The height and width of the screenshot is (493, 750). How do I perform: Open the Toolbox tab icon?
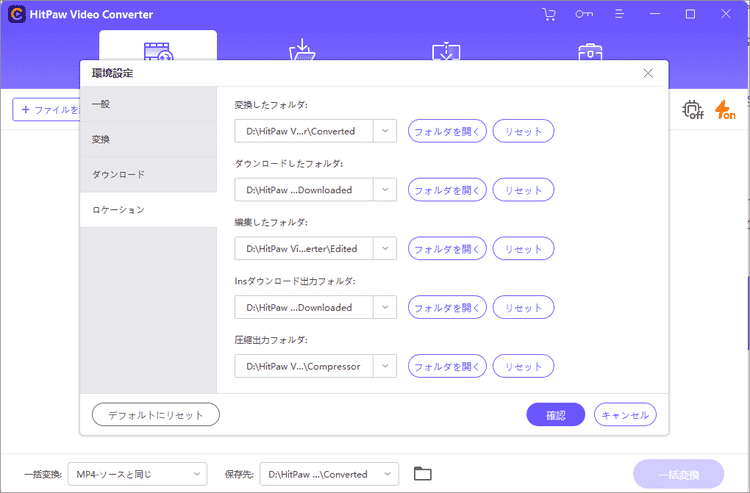590,52
